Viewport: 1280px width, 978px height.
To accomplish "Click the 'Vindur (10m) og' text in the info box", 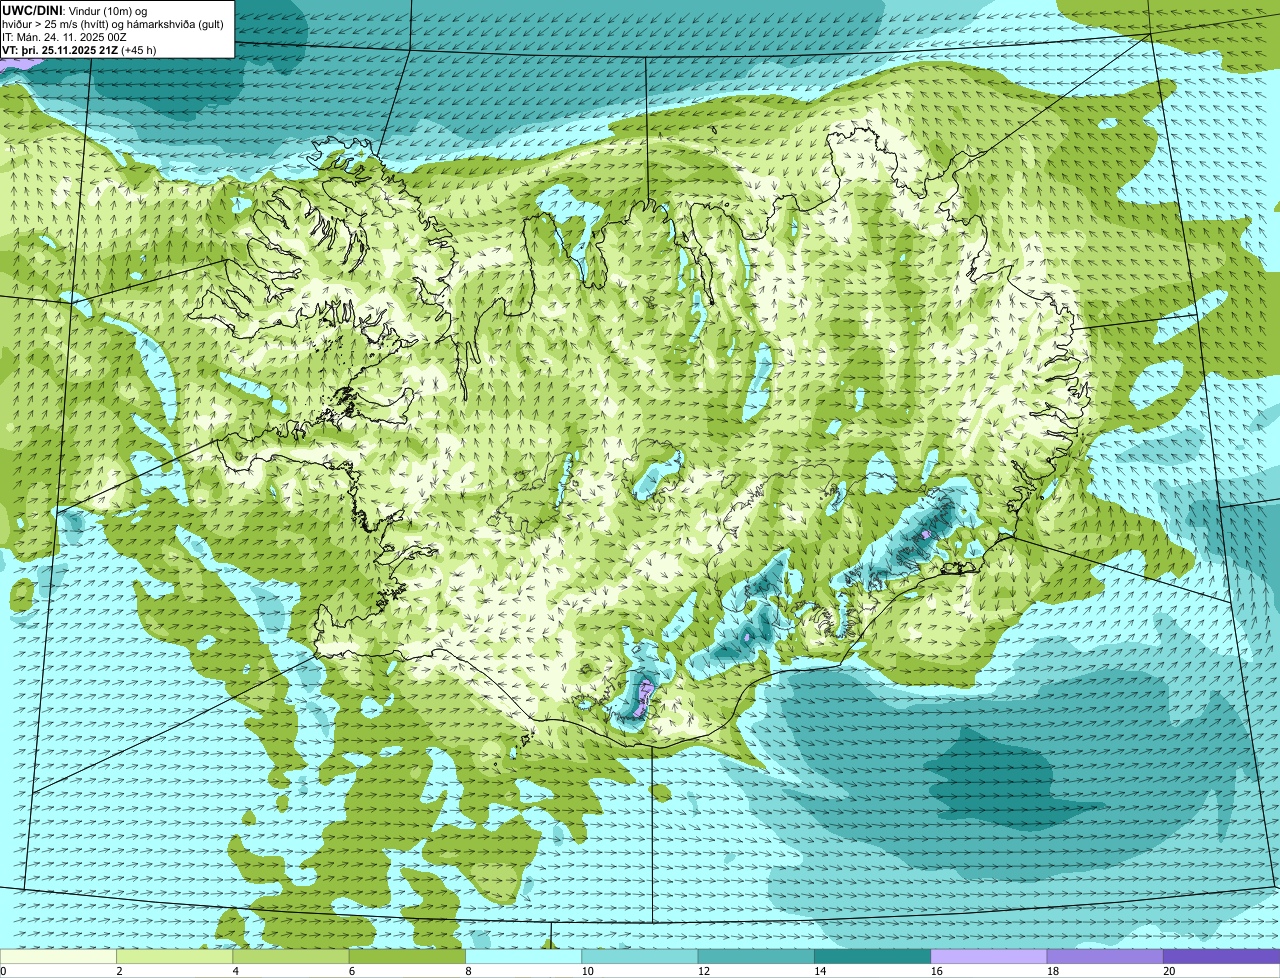I will [x=107, y=10].
